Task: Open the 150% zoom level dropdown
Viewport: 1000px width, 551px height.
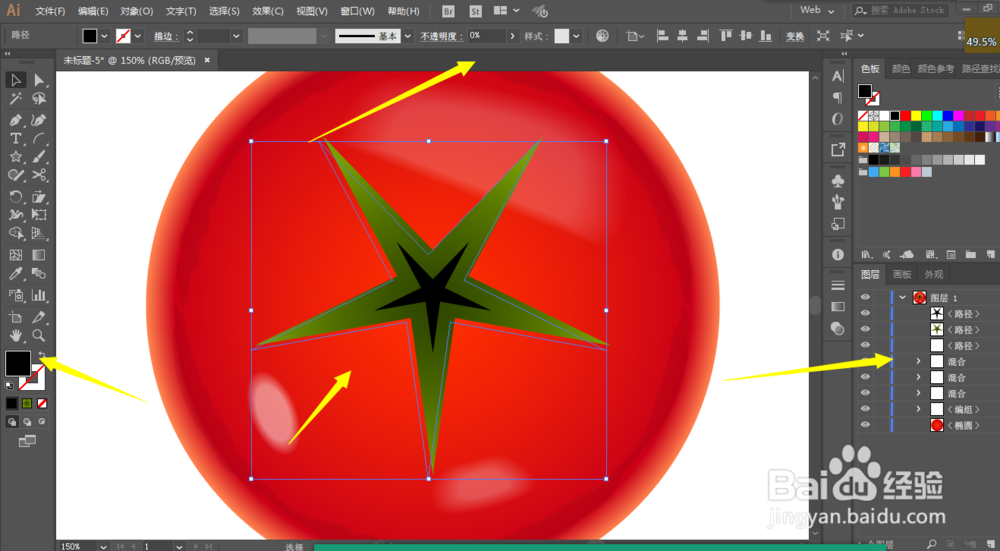Action: (x=103, y=547)
